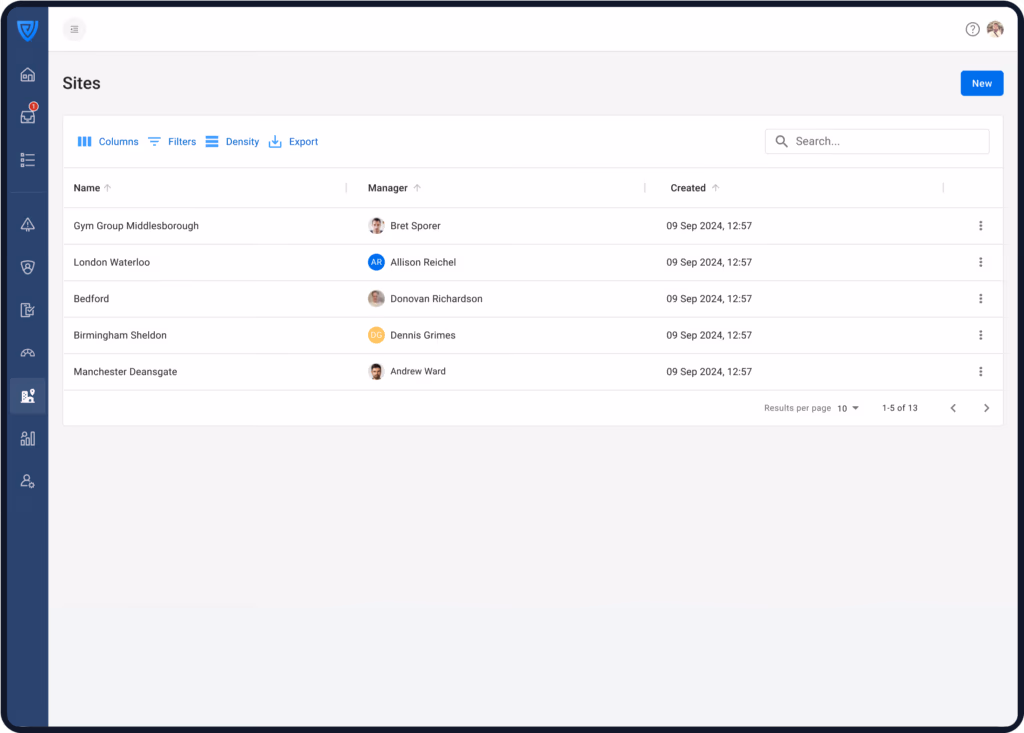
Task: Select the Bedford site name
Action: click(x=91, y=299)
